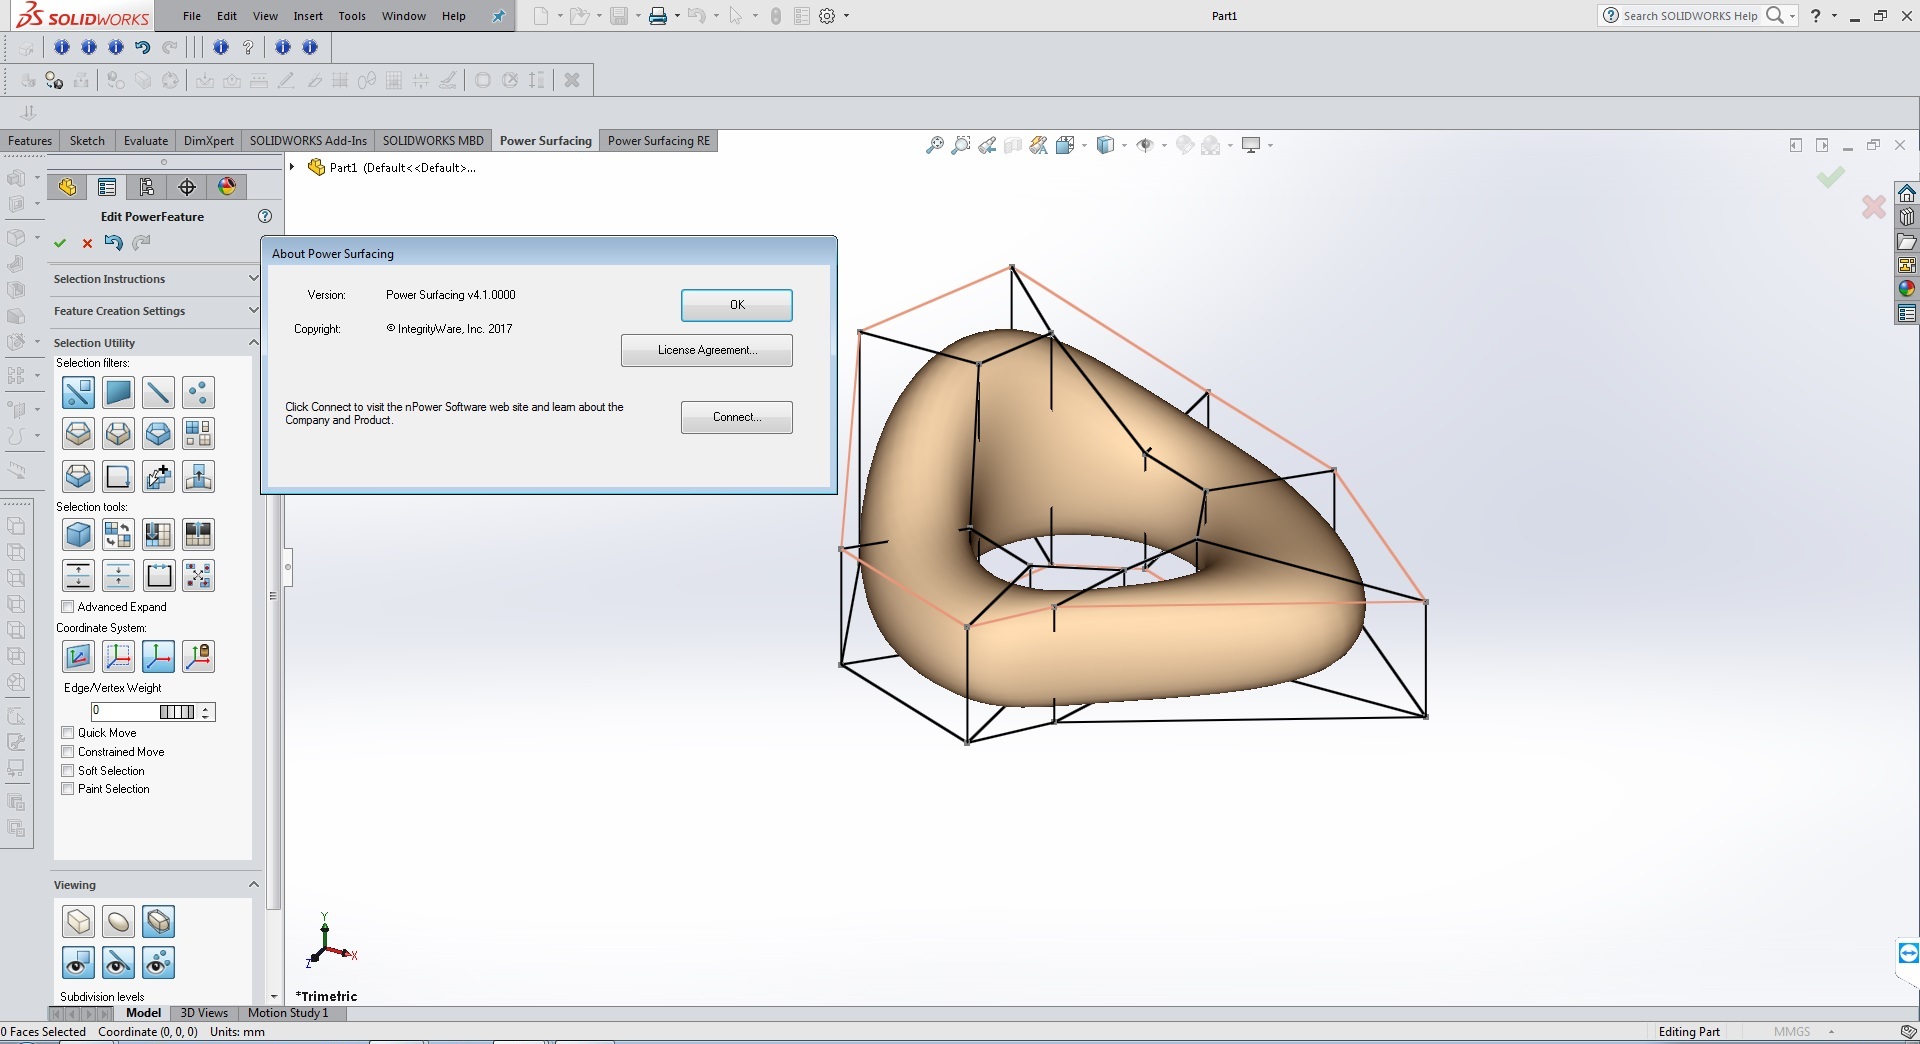Click OK in About Power Surfacing dialog
The height and width of the screenshot is (1044, 1920).
pos(737,305)
